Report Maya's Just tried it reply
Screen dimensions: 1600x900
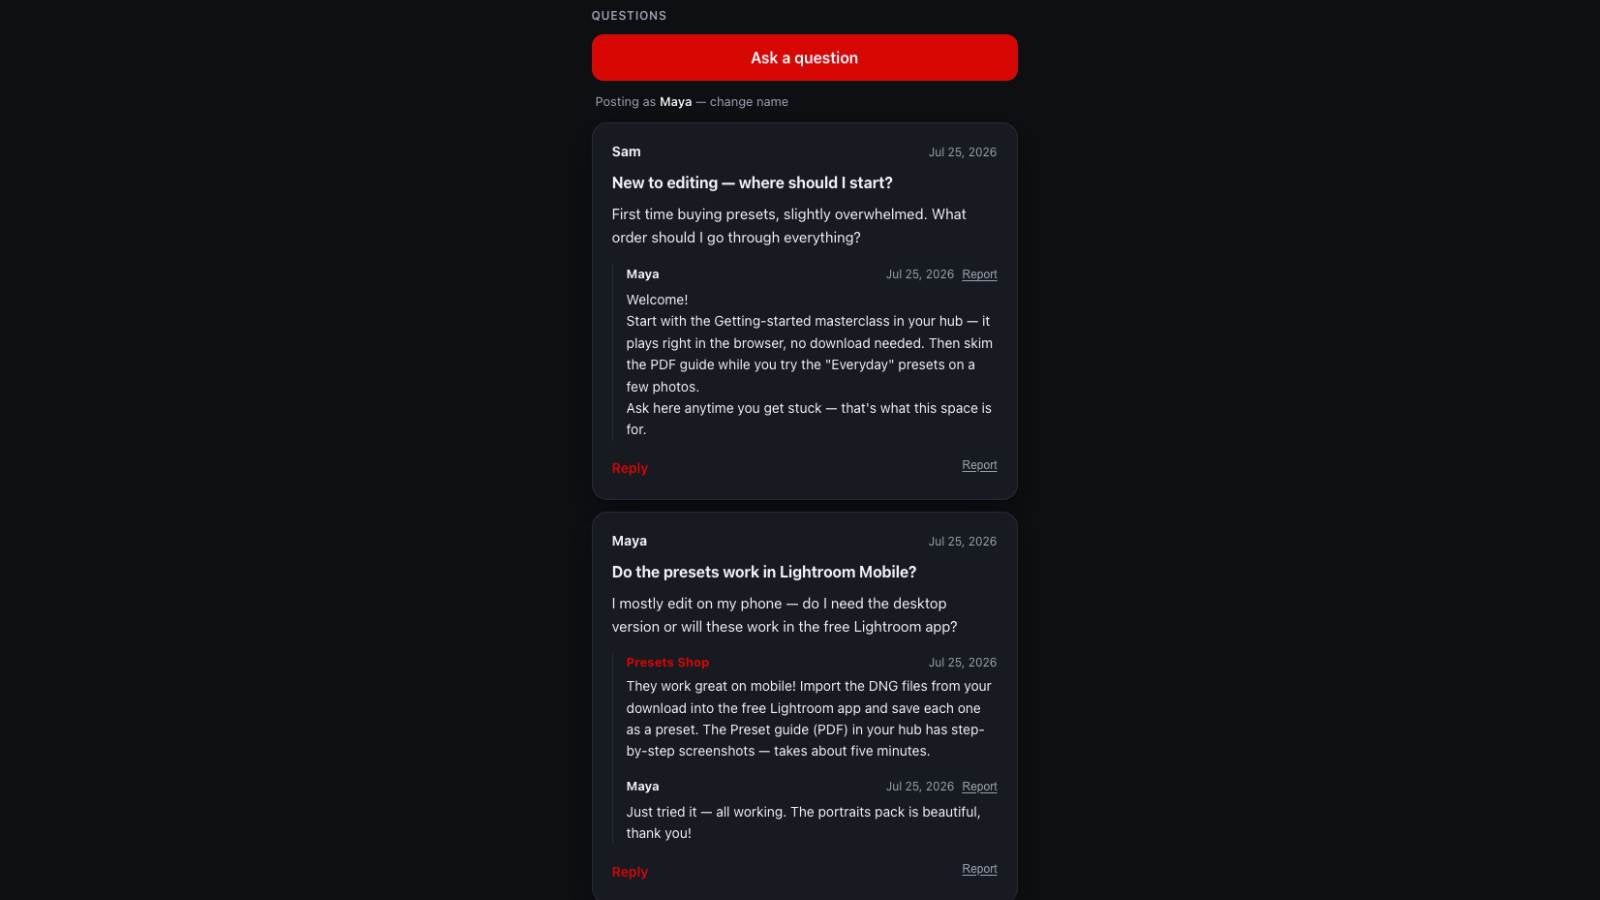tap(979, 787)
